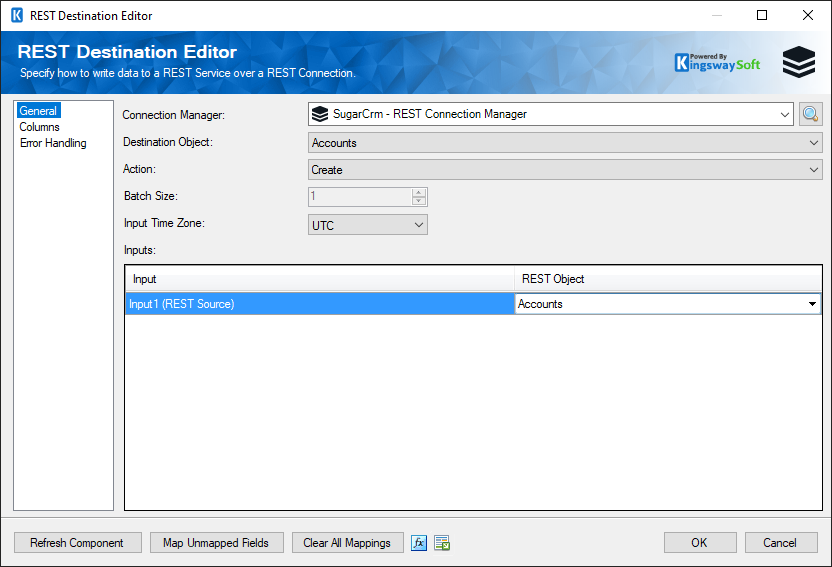Close the REST Destination Editor window
The height and width of the screenshot is (567, 832).
(x=808, y=15)
